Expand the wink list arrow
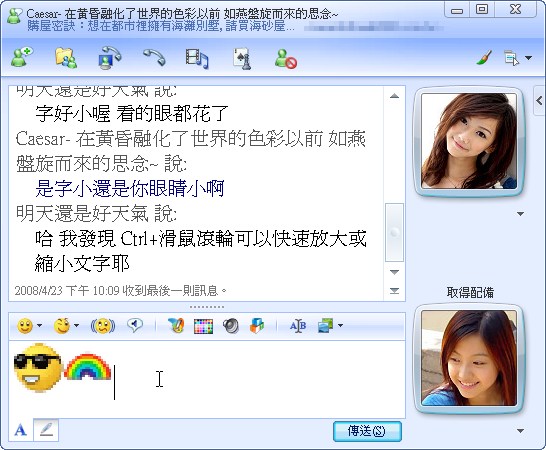The image size is (546, 450). tap(76, 326)
